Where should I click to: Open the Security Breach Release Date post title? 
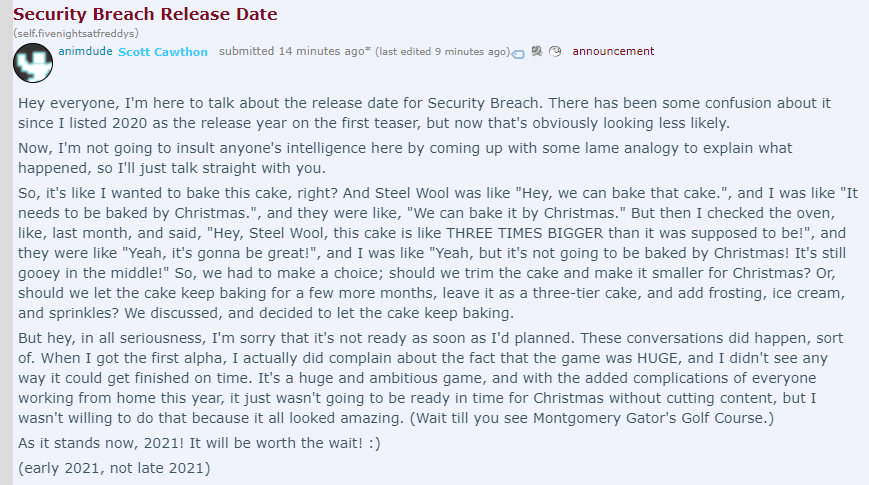[x=145, y=14]
